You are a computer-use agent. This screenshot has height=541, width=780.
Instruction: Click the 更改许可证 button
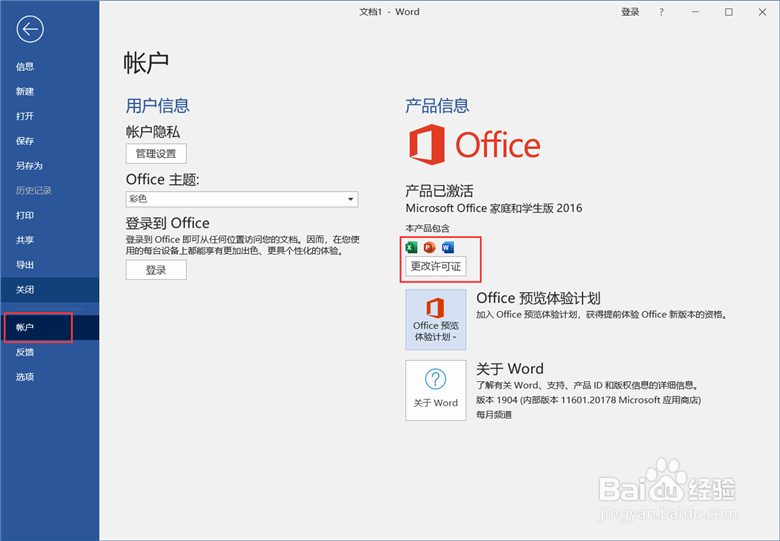point(436,267)
